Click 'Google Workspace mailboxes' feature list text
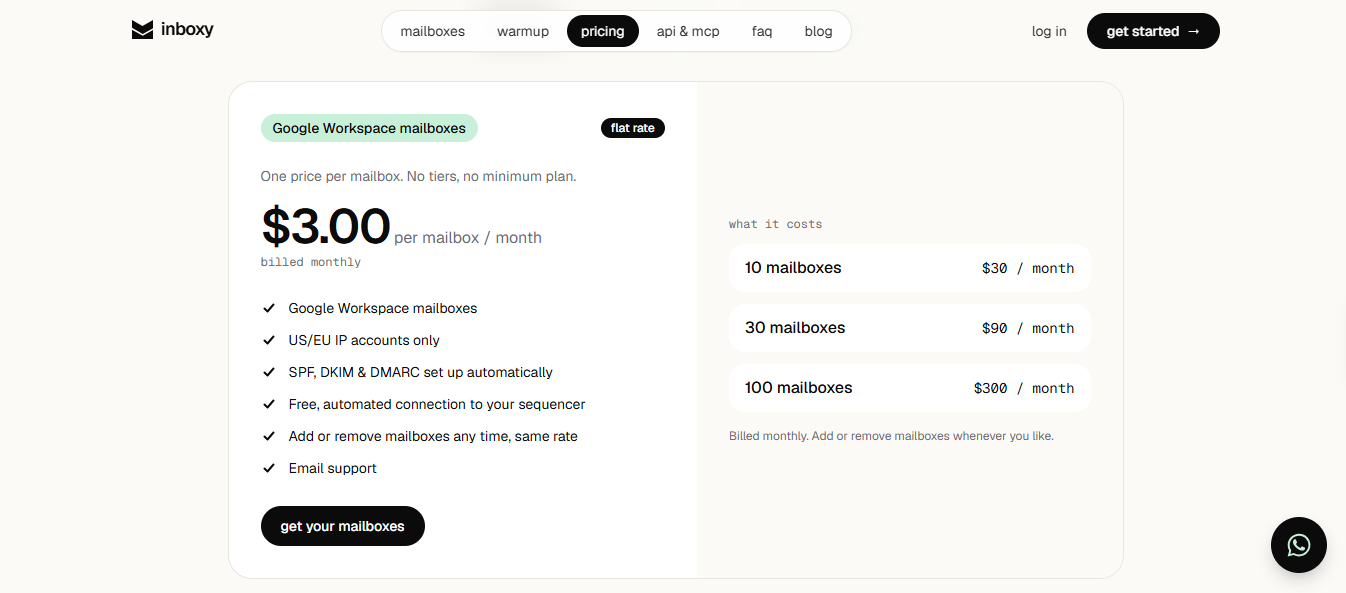The height and width of the screenshot is (593, 1346). [383, 308]
